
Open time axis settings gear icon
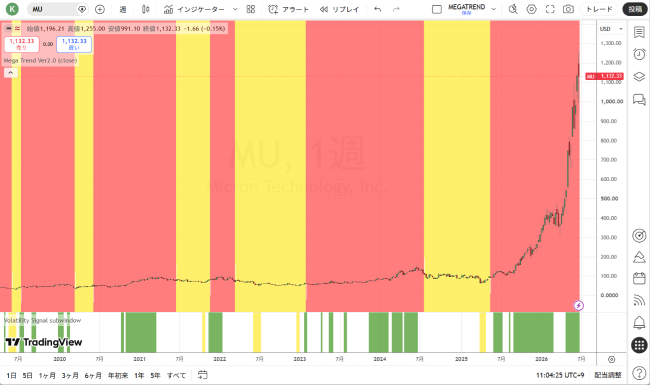[x=611, y=359]
